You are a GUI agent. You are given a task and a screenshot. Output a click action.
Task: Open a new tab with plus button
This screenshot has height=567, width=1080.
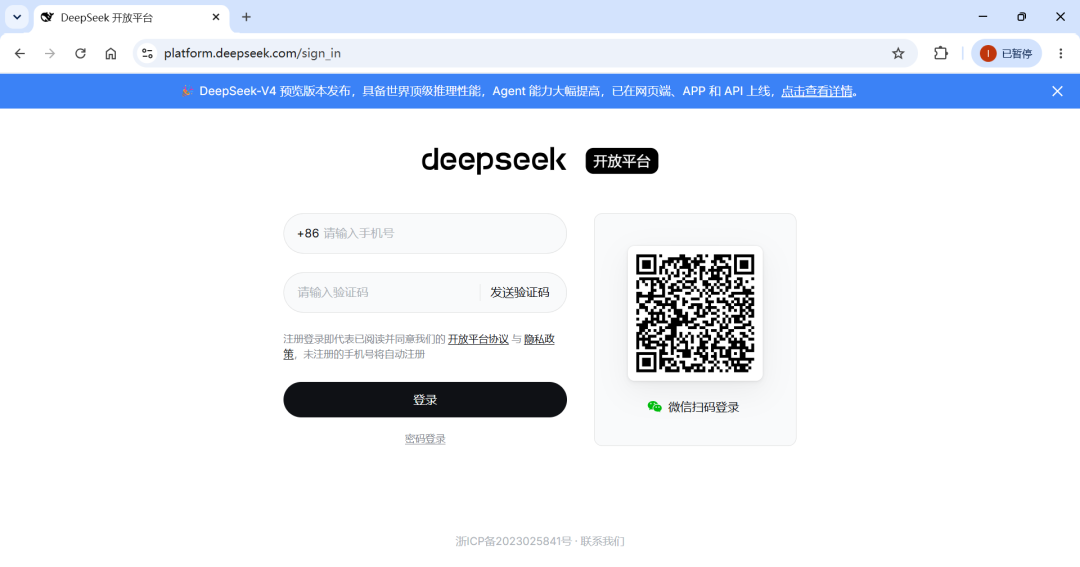tap(246, 17)
